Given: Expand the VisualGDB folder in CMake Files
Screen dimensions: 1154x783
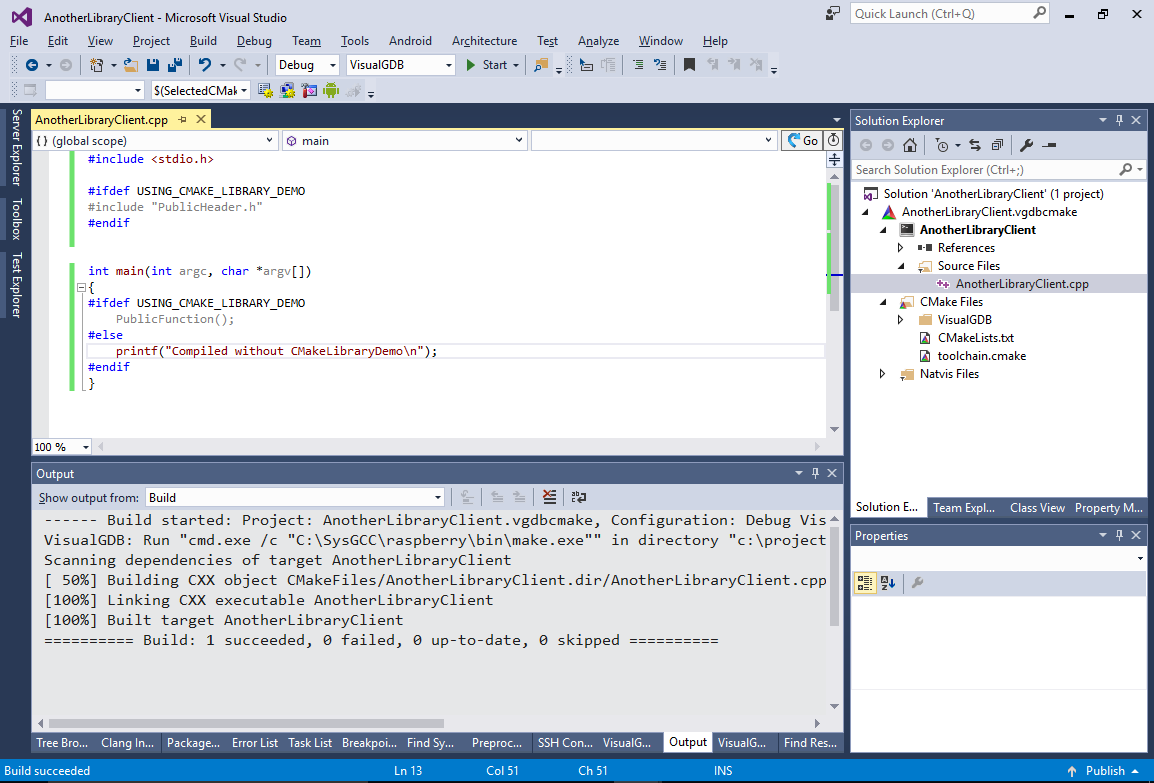Looking at the screenshot, I should pyautogui.click(x=900, y=320).
